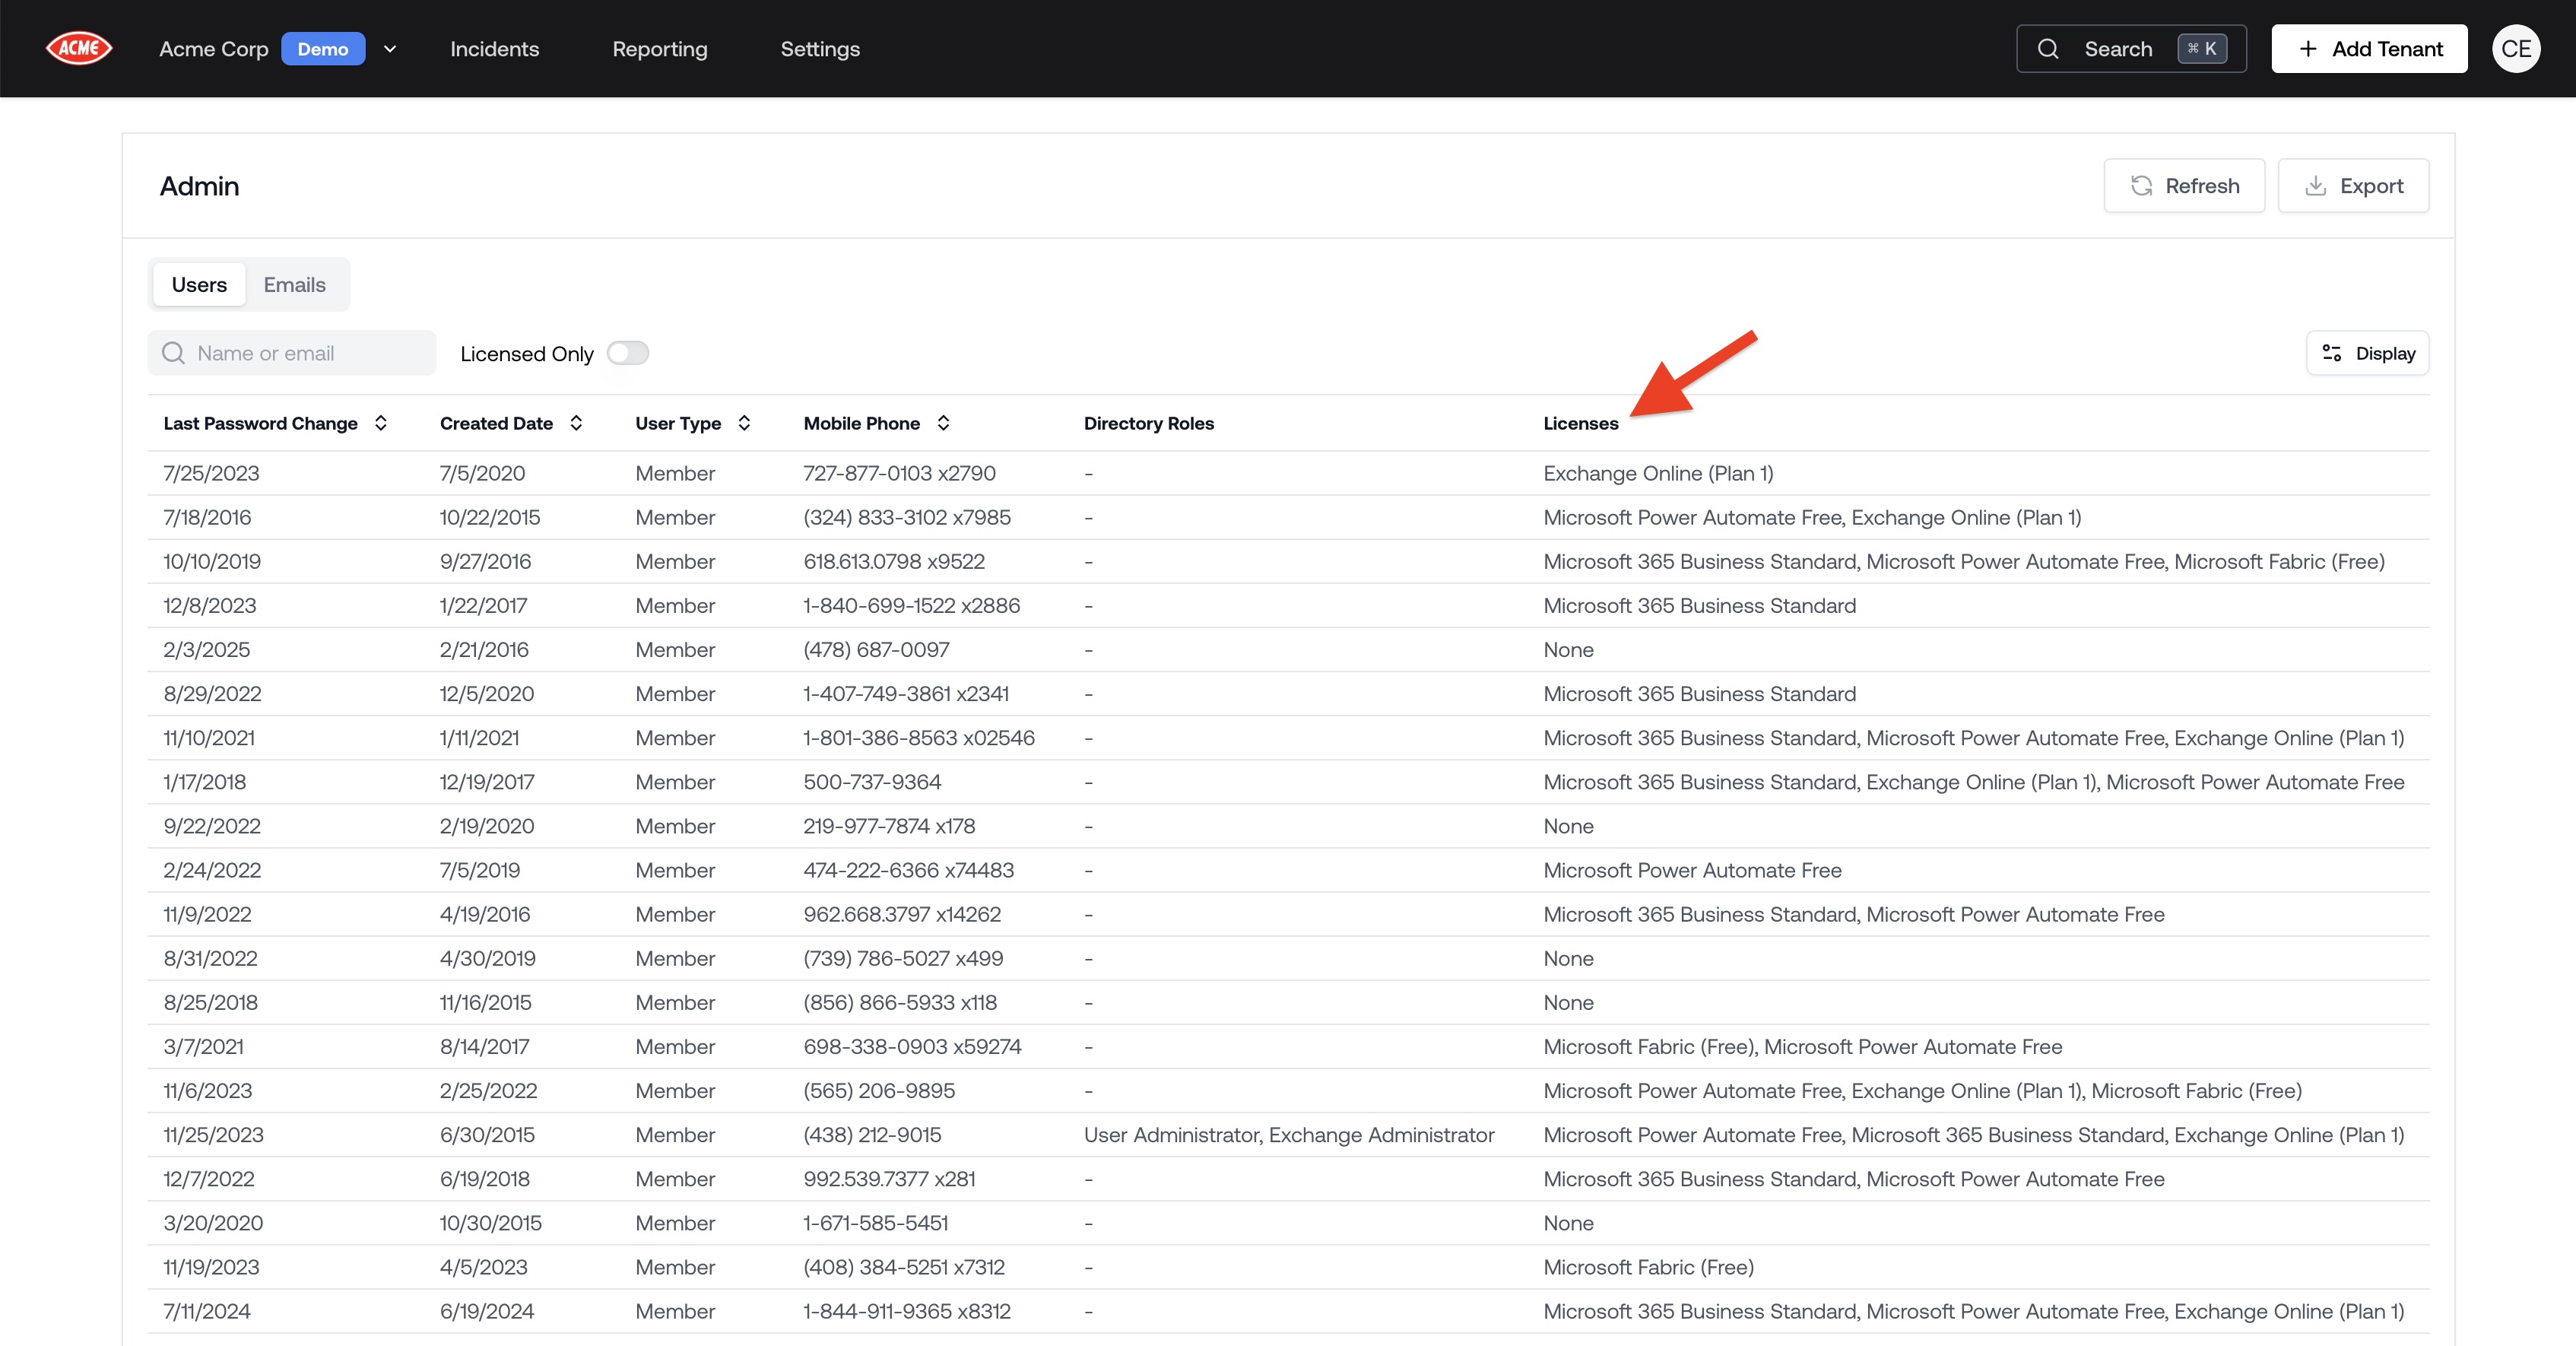The width and height of the screenshot is (2576, 1346).
Task: Click the magnifier icon in name filter
Action: point(174,353)
